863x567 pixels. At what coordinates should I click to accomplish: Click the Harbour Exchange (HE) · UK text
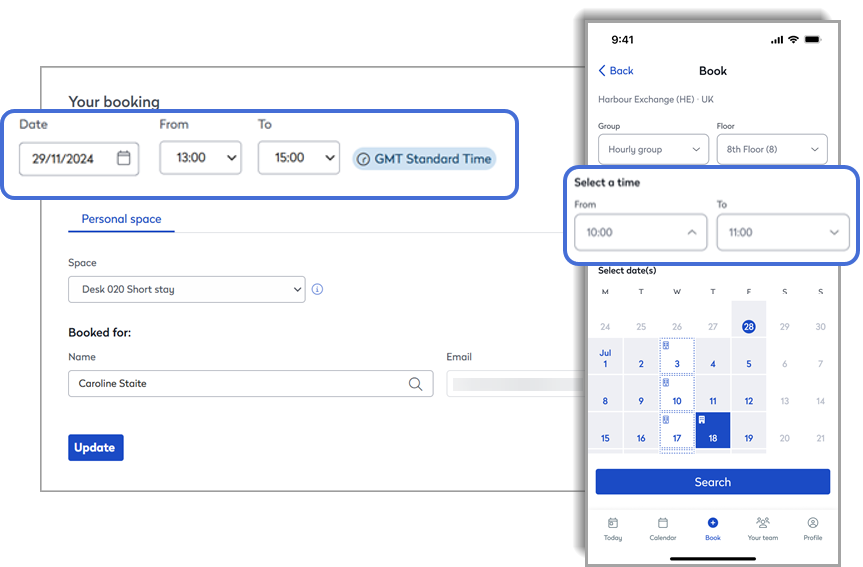tap(656, 100)
